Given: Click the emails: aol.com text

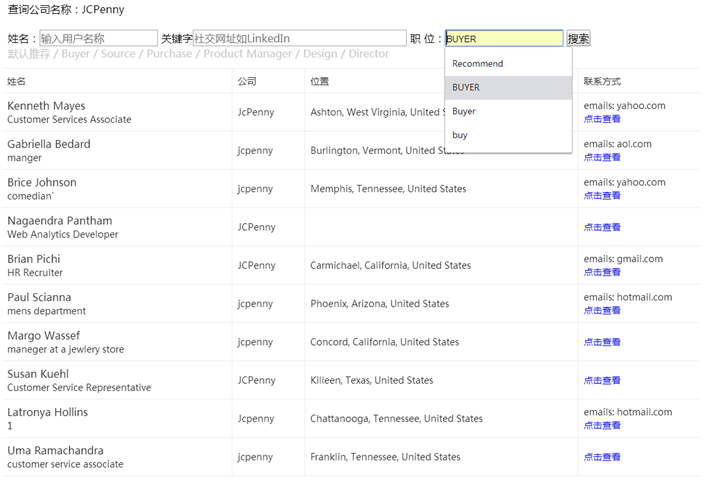Looking at the screenshot, I should point(617,144).
